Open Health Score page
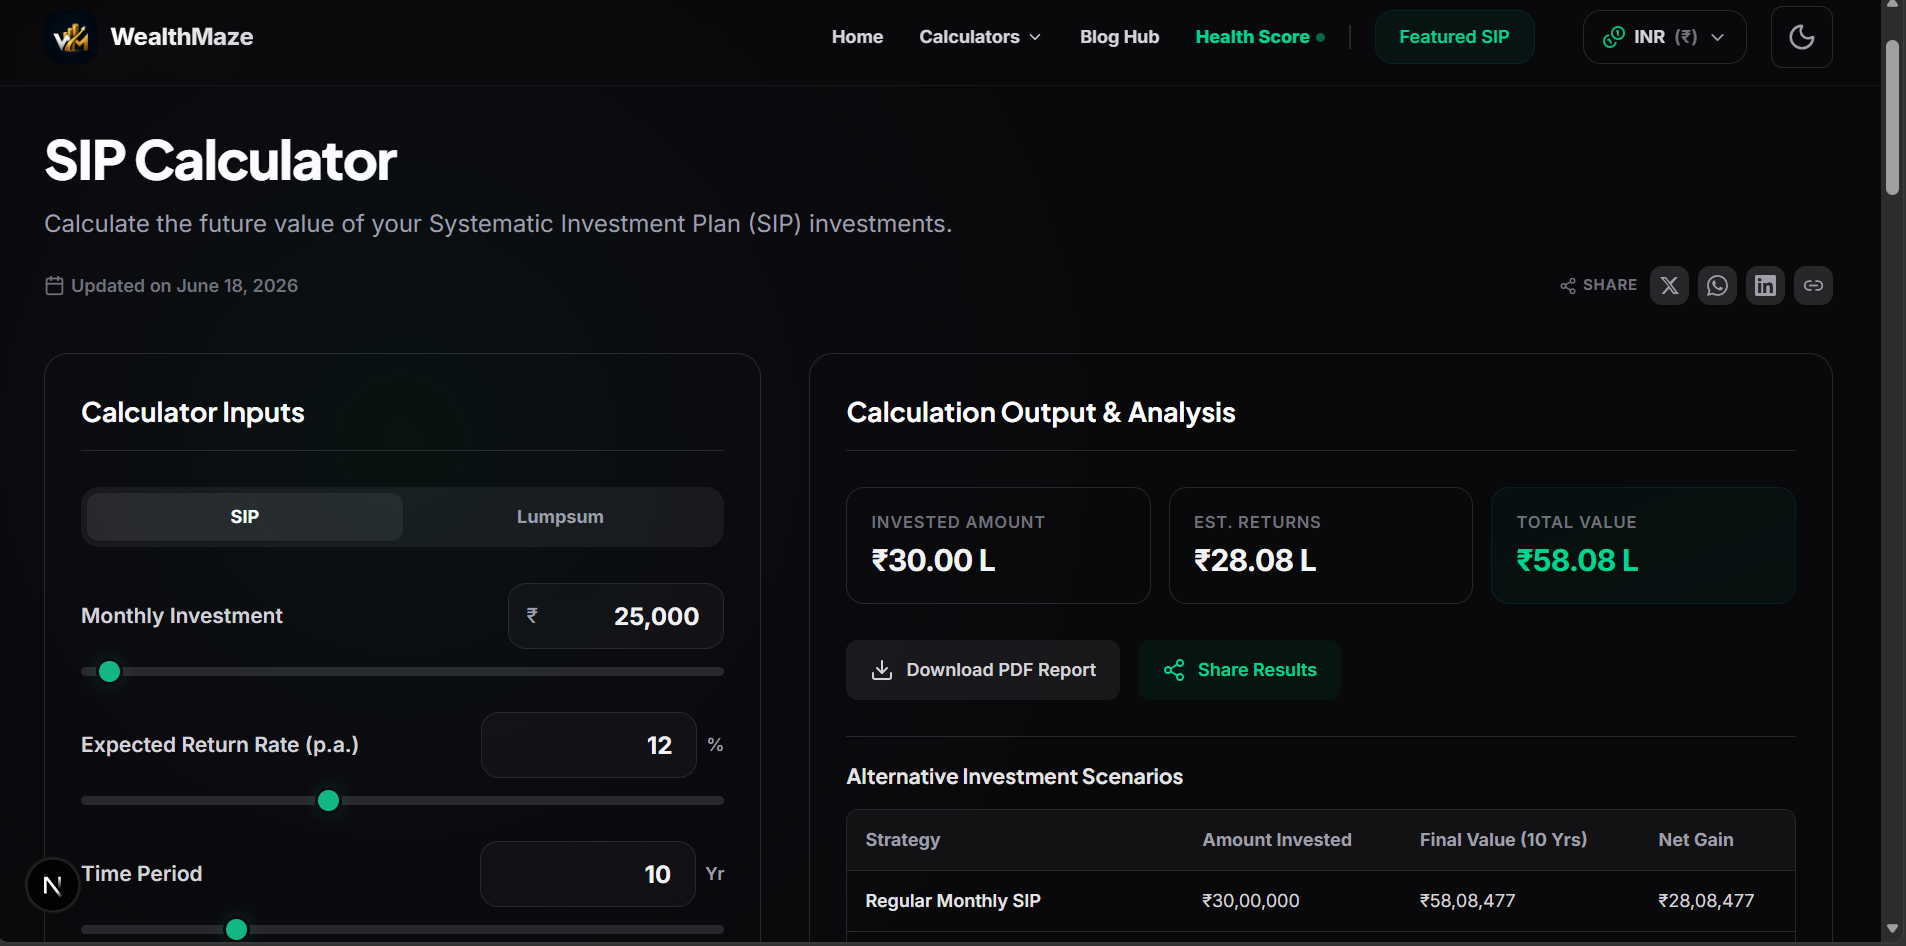This screenshot has height=946, width=1906. [1260, 37]
